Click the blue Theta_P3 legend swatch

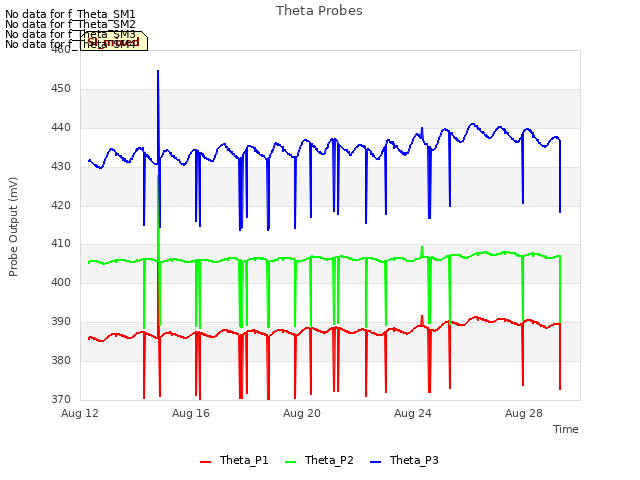coord(375,462)
